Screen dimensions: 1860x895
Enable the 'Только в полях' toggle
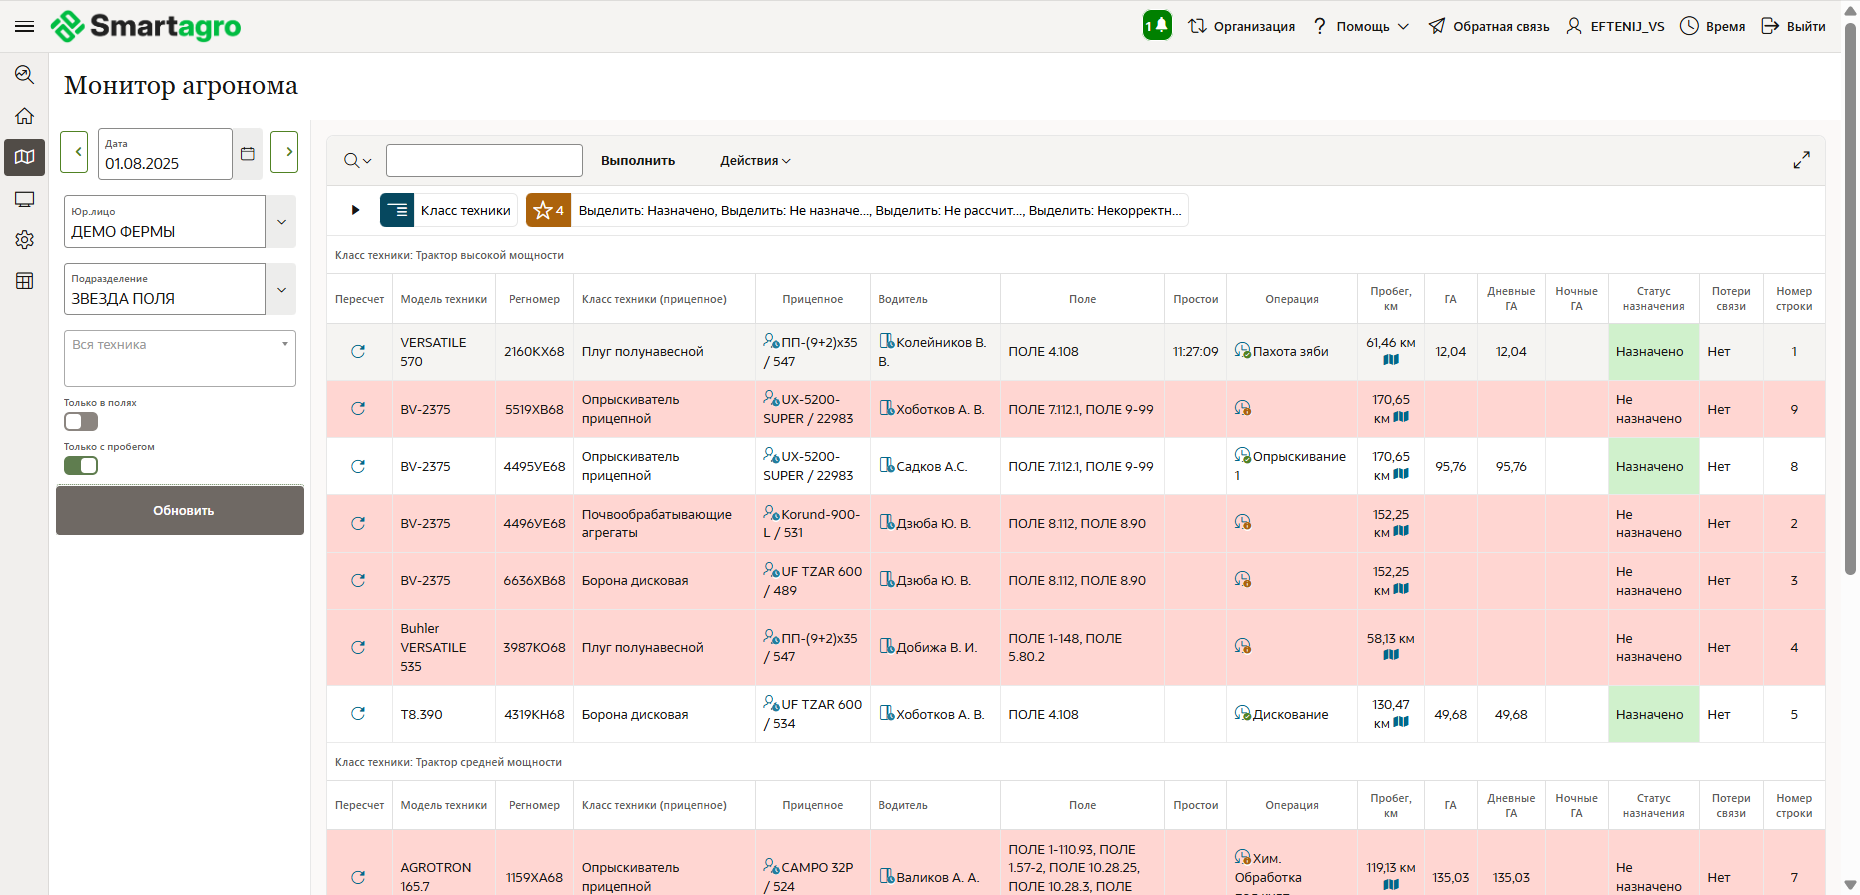pyautogui.click(x=81, y=422)
